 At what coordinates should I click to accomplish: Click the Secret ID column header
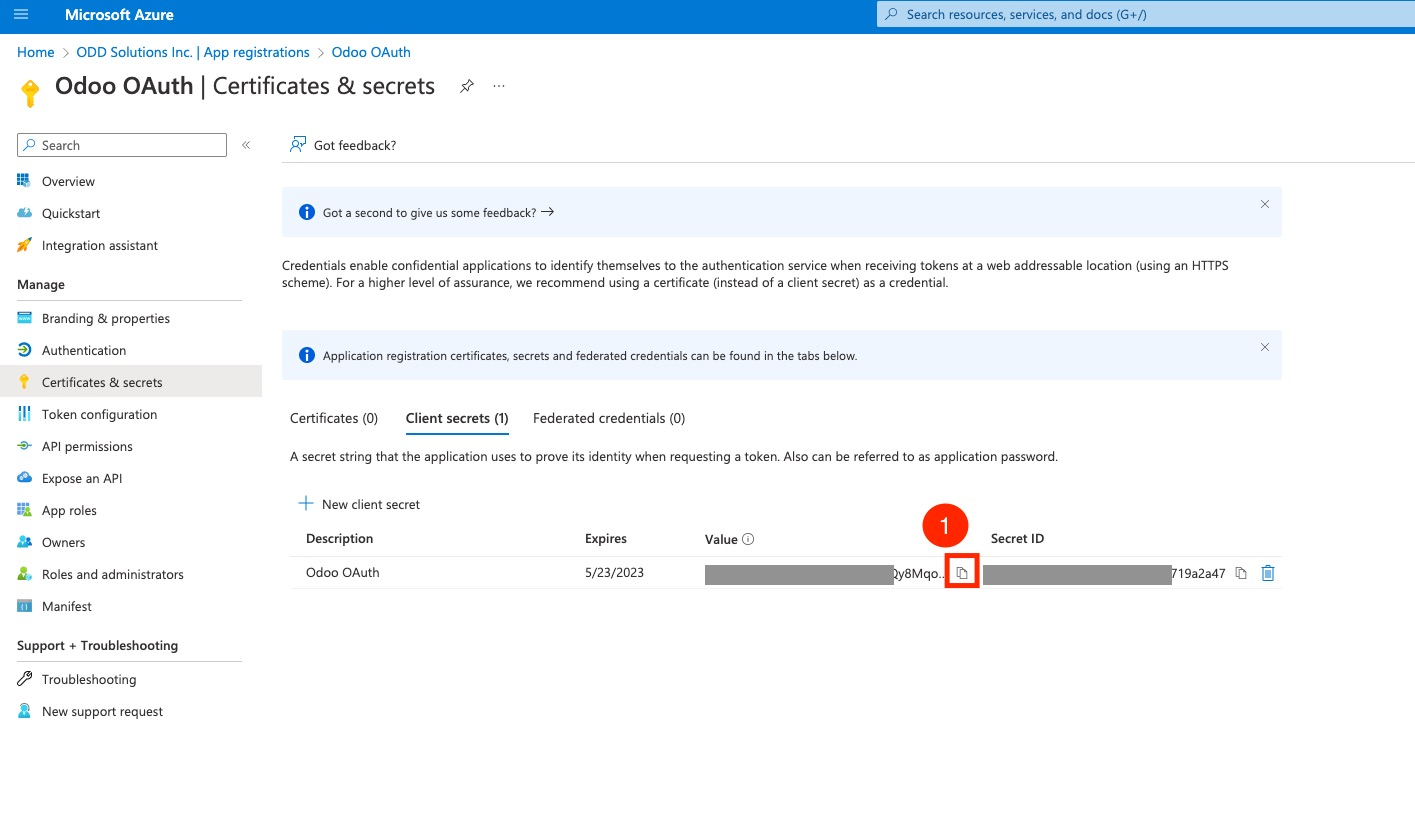pyautogui.click(x=1018, y=538)
